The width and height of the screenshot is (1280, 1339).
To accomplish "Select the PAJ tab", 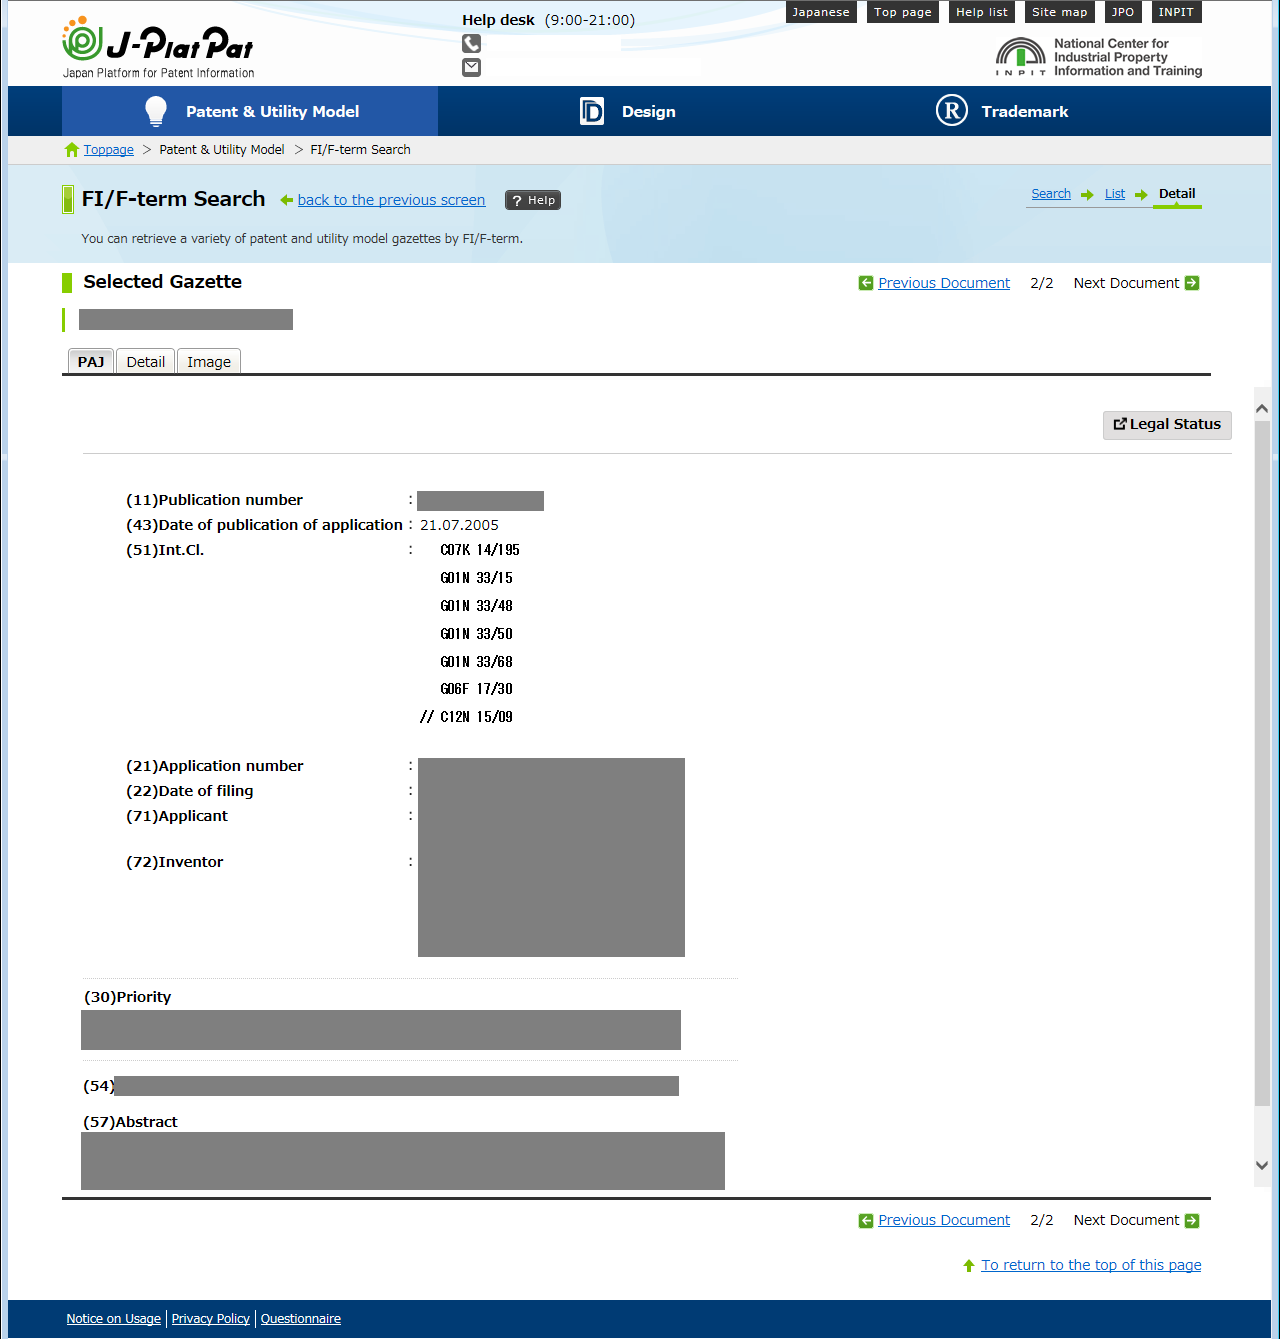I will [x=91, y=362].
